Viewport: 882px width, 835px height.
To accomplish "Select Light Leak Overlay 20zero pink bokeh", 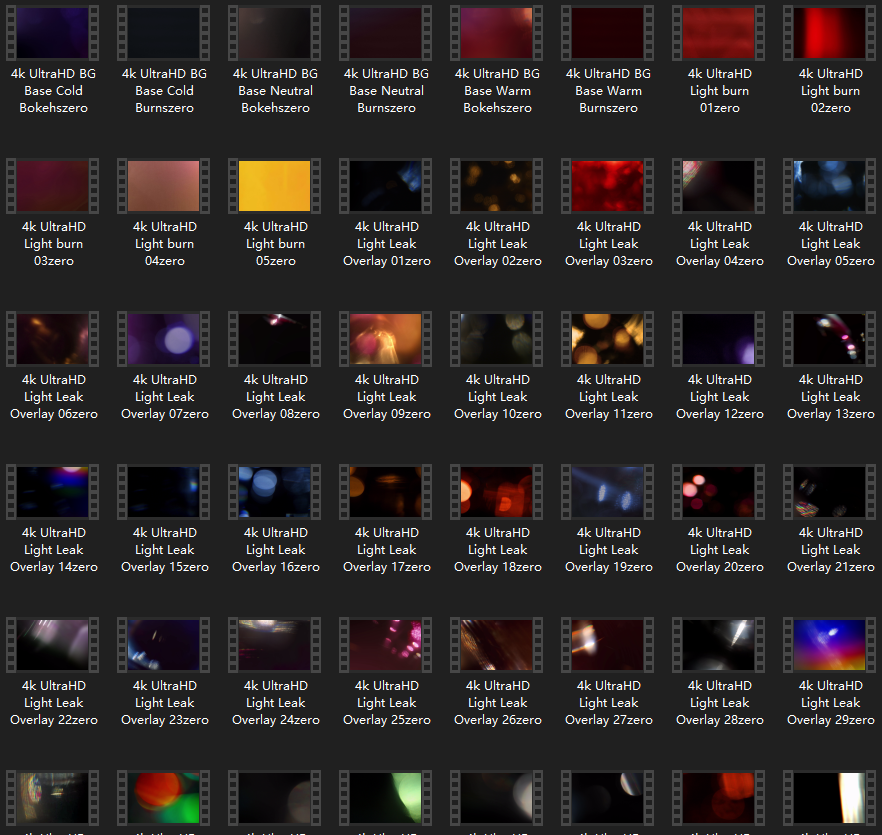I will pos(718,492).
